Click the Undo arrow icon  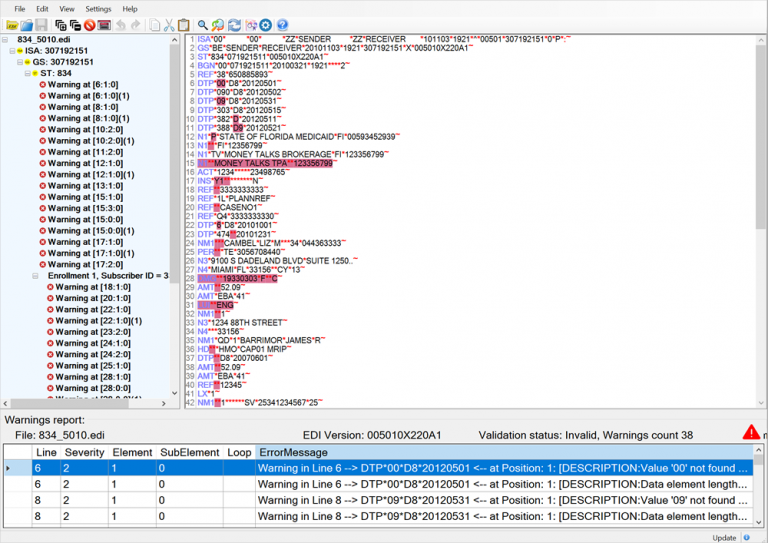coord(120,25)
